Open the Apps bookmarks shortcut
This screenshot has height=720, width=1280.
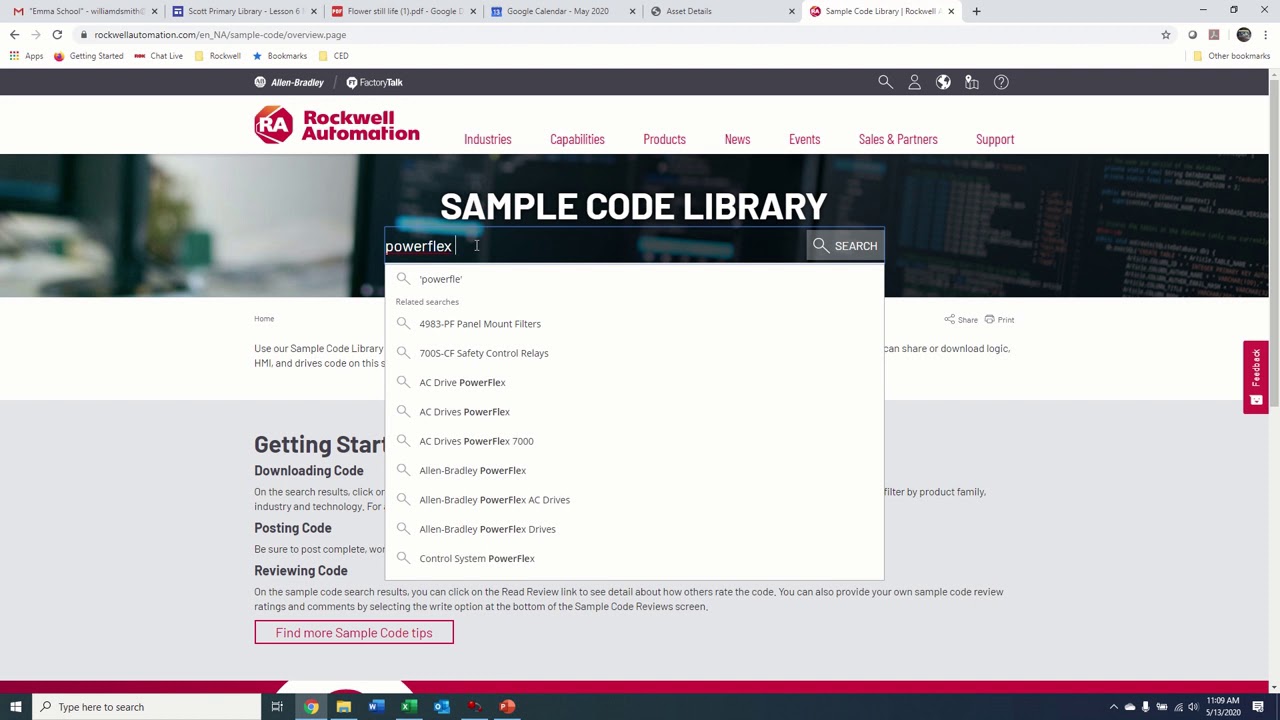[x=26, y=56]
